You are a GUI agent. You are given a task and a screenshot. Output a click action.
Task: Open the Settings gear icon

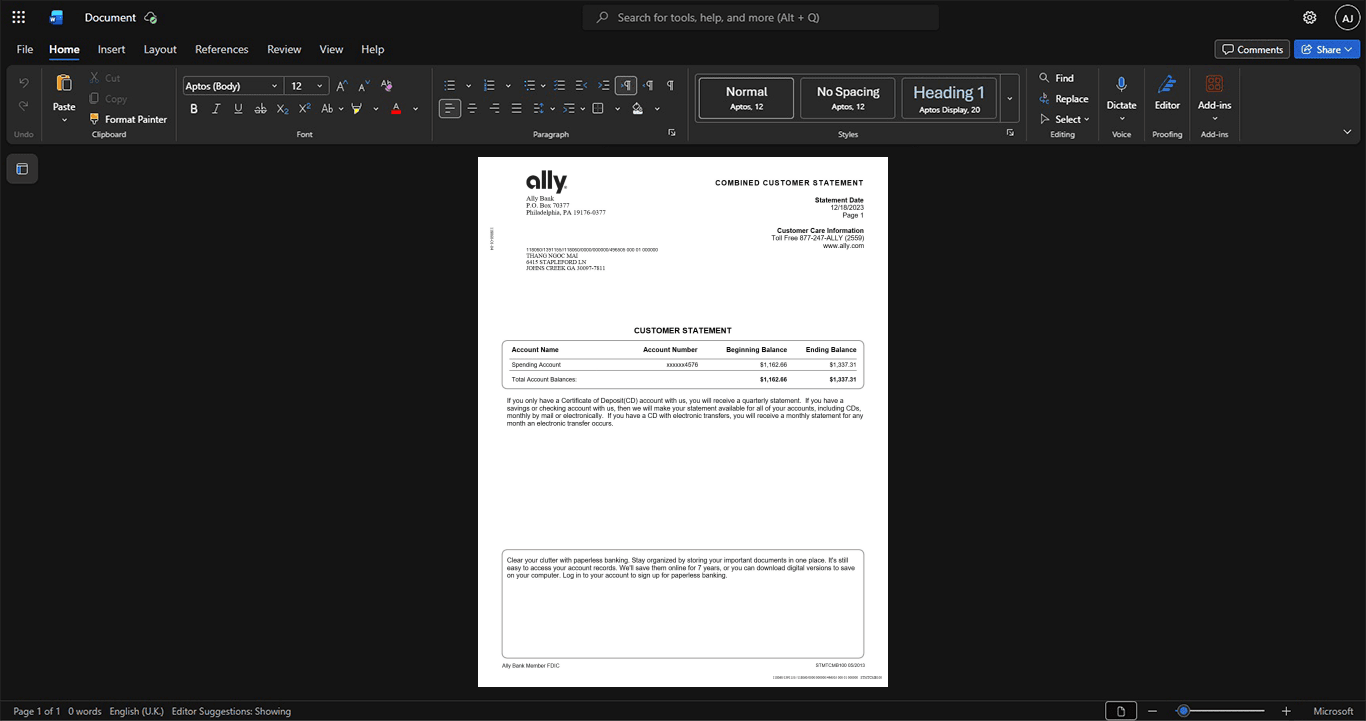[x=1310, y=17]
